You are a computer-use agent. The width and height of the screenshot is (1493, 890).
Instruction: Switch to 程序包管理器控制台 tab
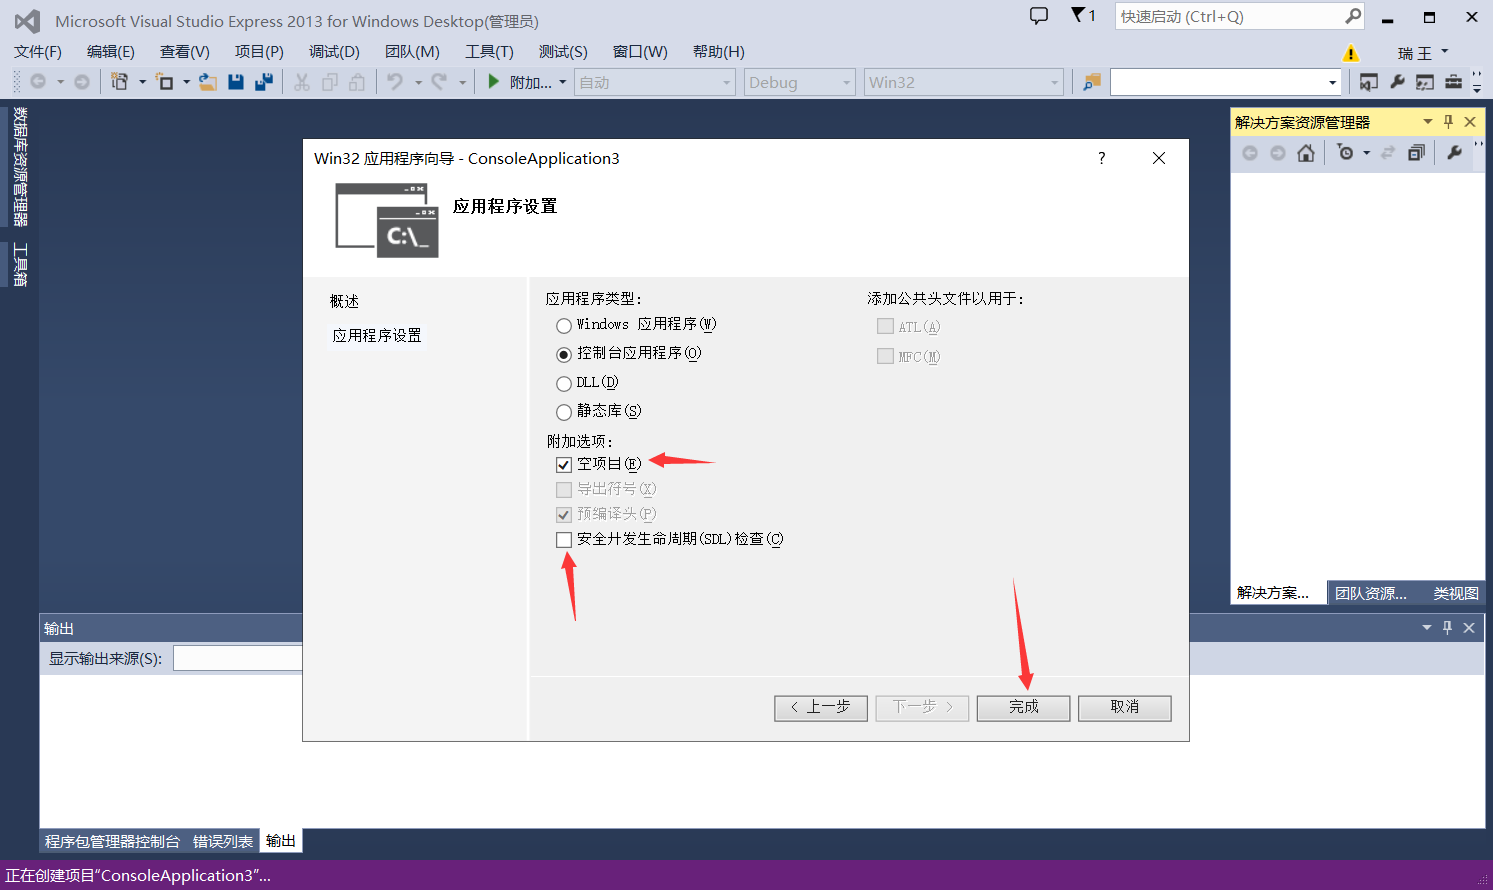pos(112,841)
